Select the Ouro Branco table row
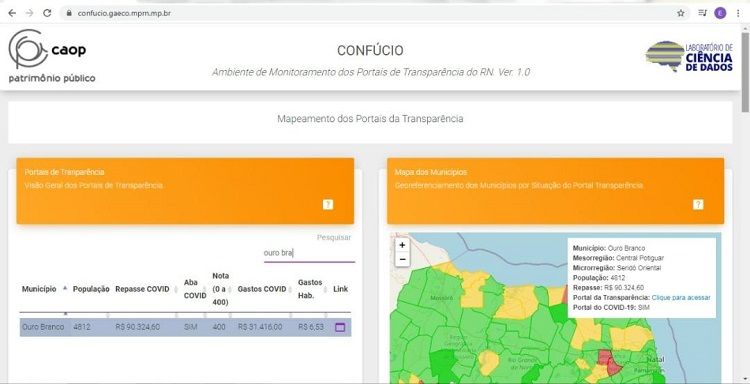Viewport: 750px width, 384px height. coord(186,328)
